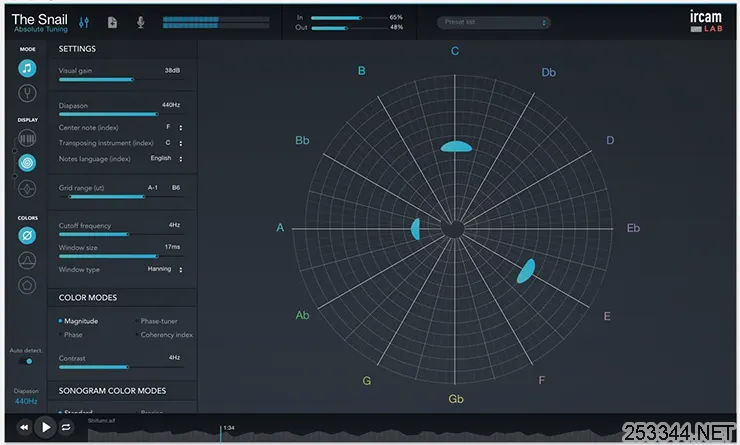The image size is (740, 445).
Task: Change the Transposing instrument index stepper
Action: tap(180, 143)
